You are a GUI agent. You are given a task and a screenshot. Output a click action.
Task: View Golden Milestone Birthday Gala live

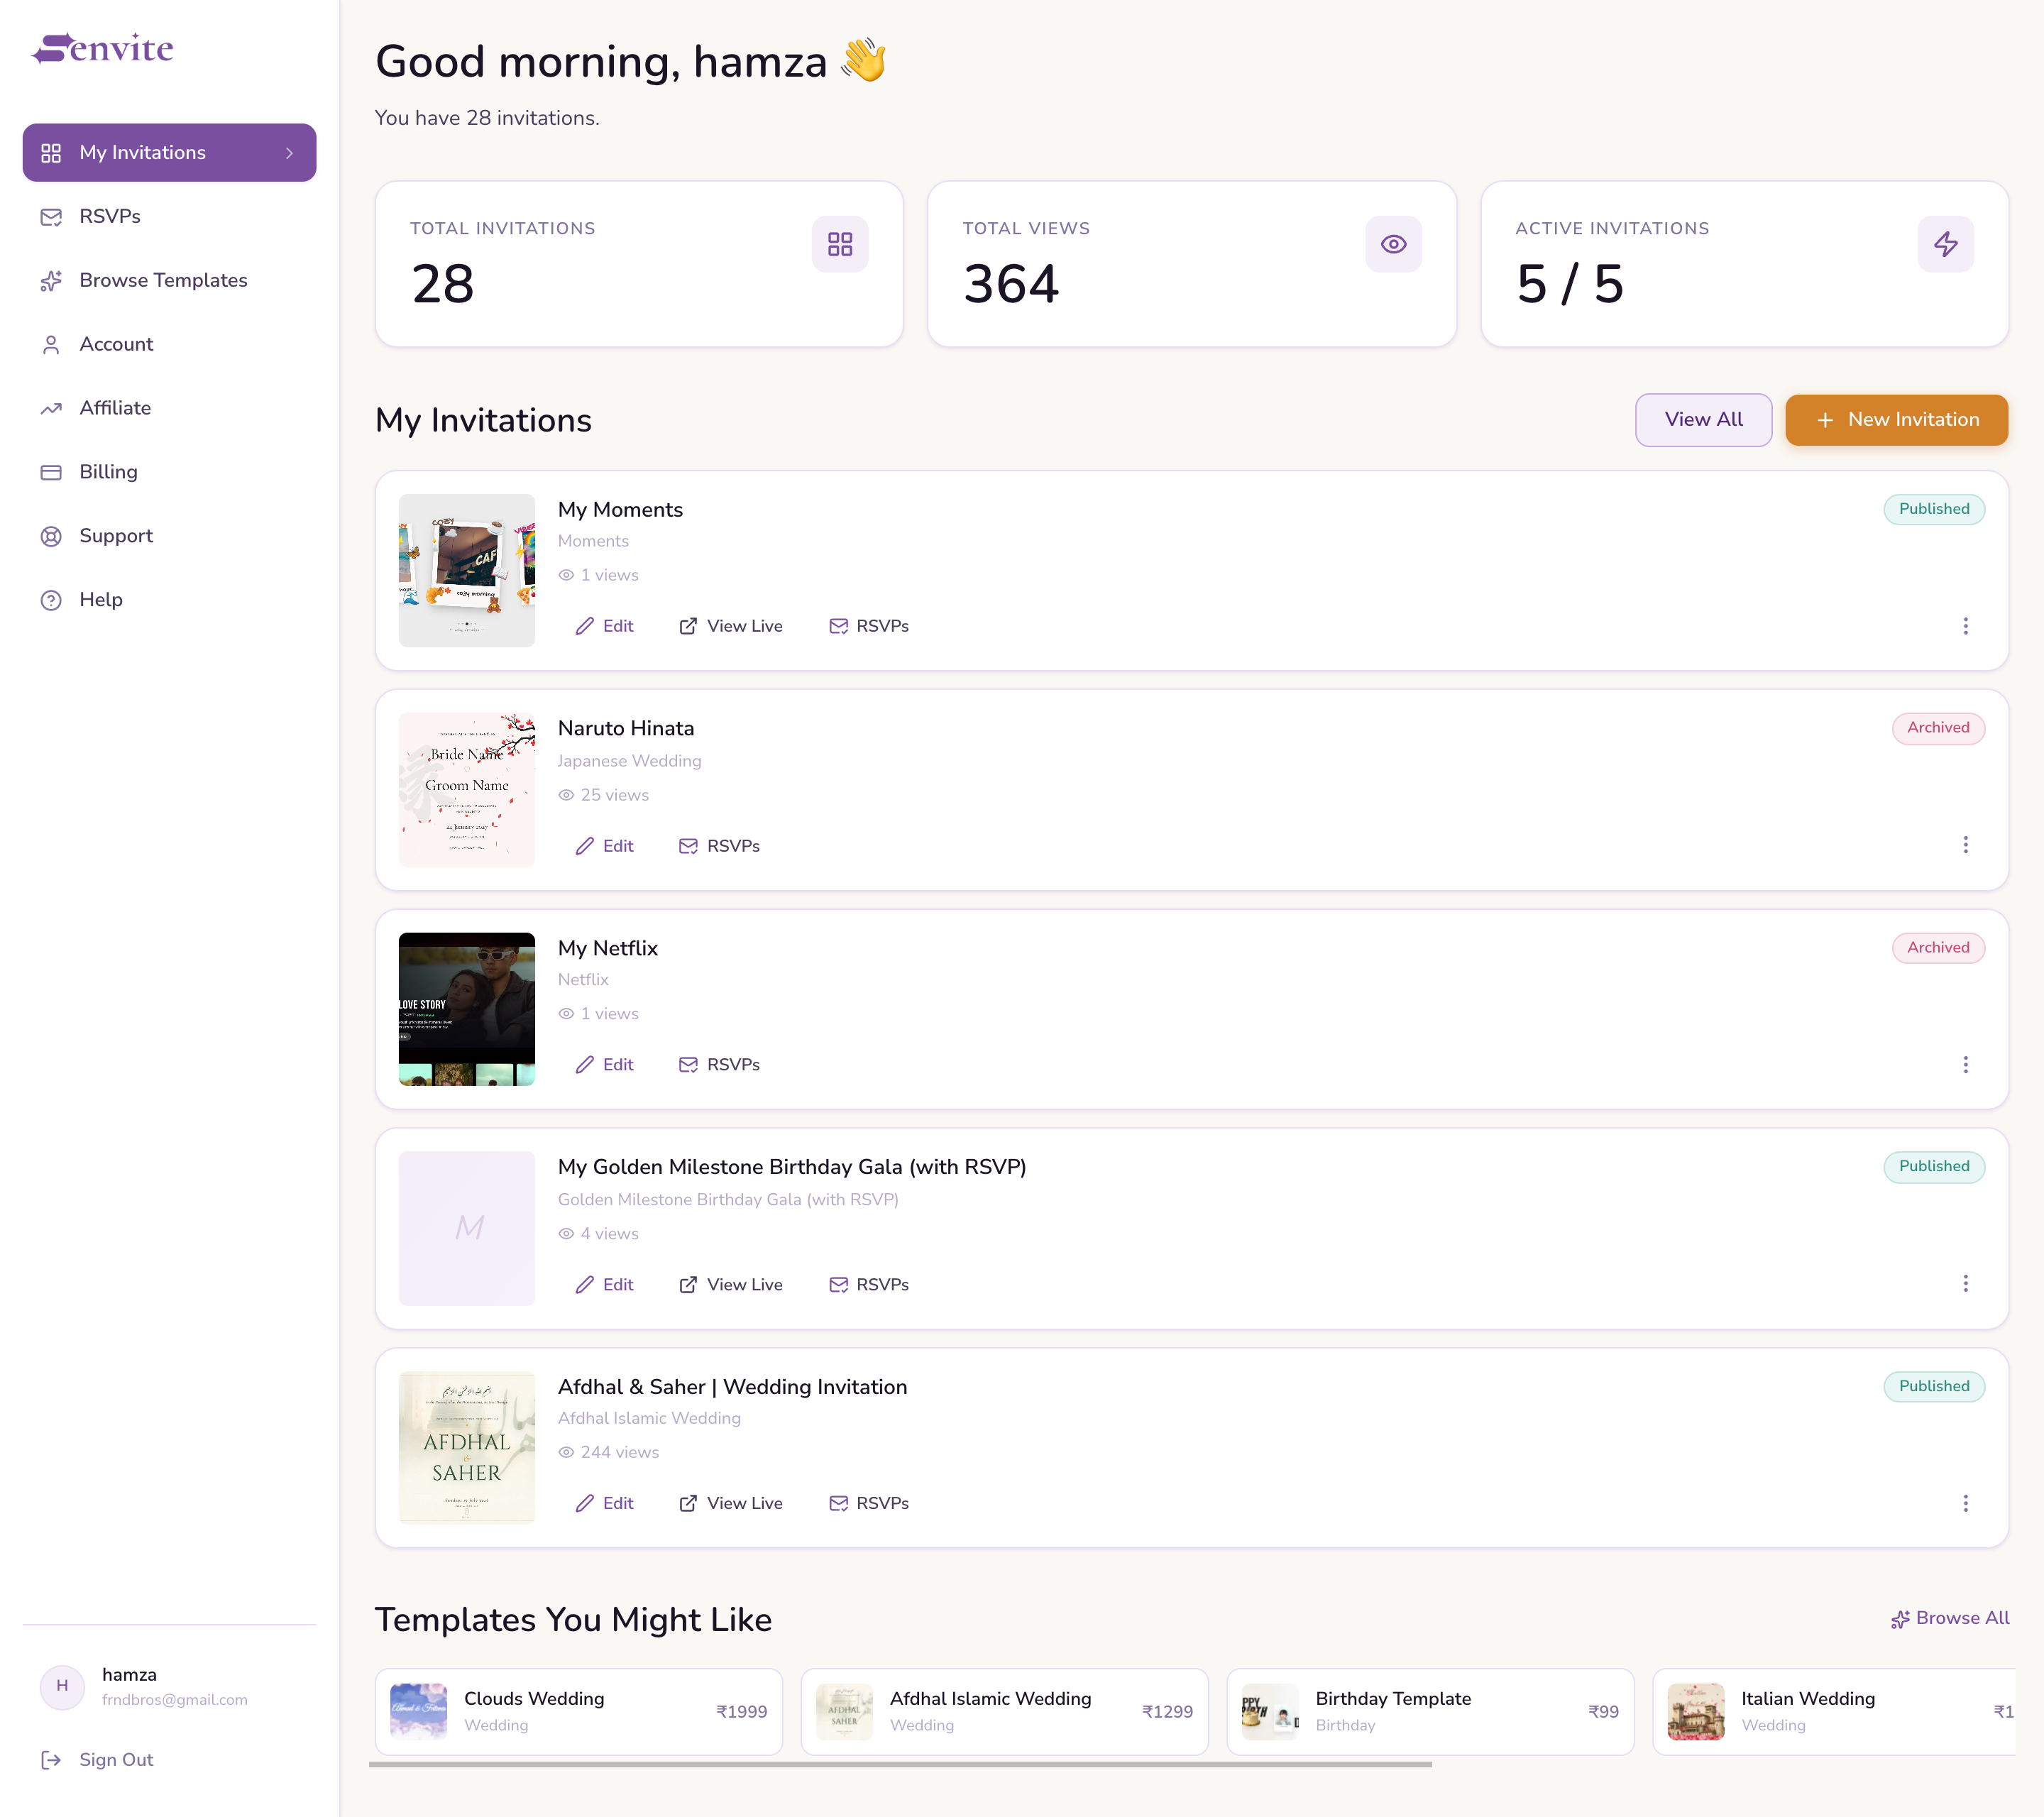(x=731, y=1285)
